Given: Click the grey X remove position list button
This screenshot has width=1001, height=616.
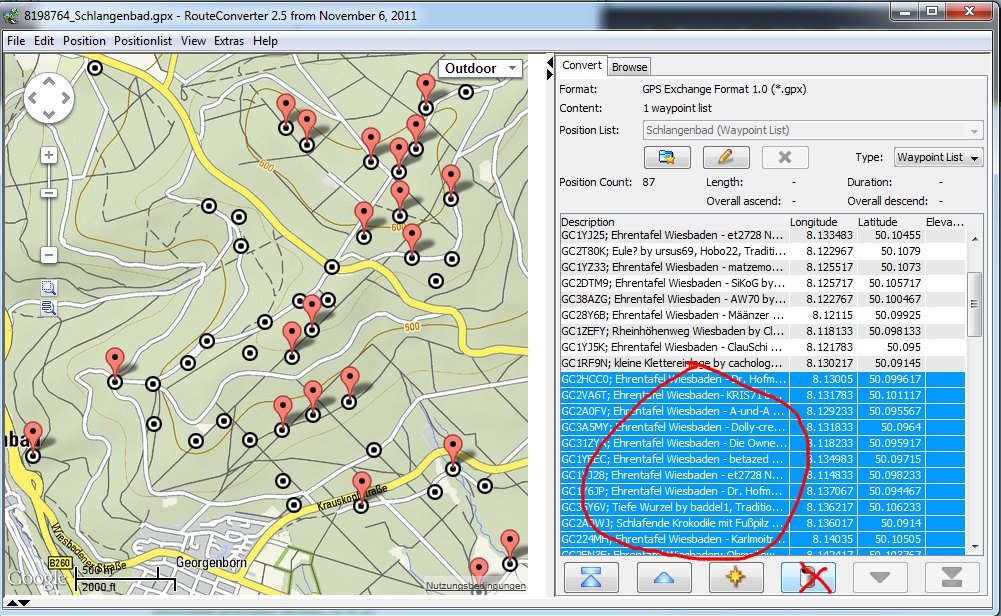Looking at the screenshot, I should click(x=785, y=157).
